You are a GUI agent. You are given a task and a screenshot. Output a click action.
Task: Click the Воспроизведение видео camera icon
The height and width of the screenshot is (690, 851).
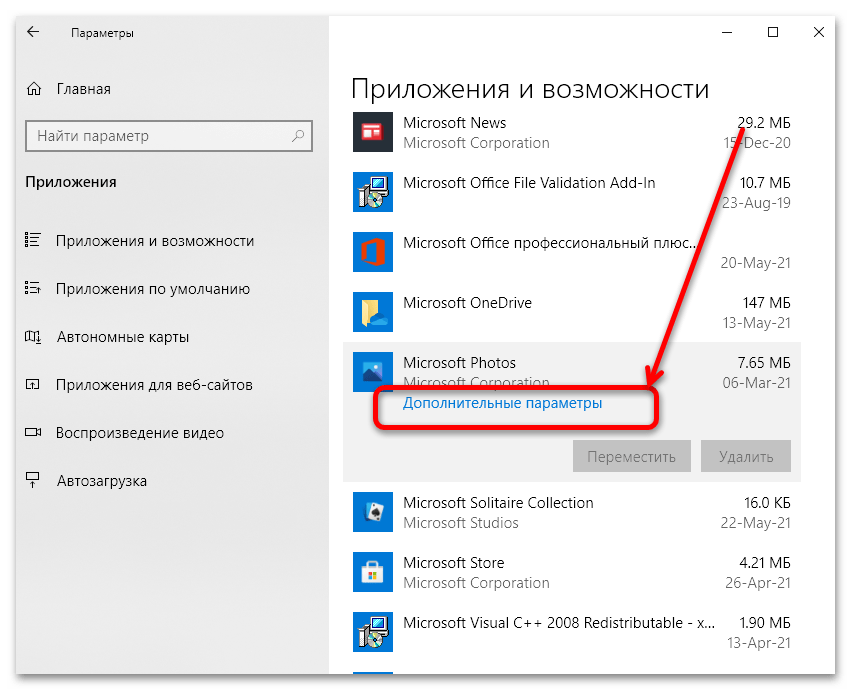(x=33, y=432)
